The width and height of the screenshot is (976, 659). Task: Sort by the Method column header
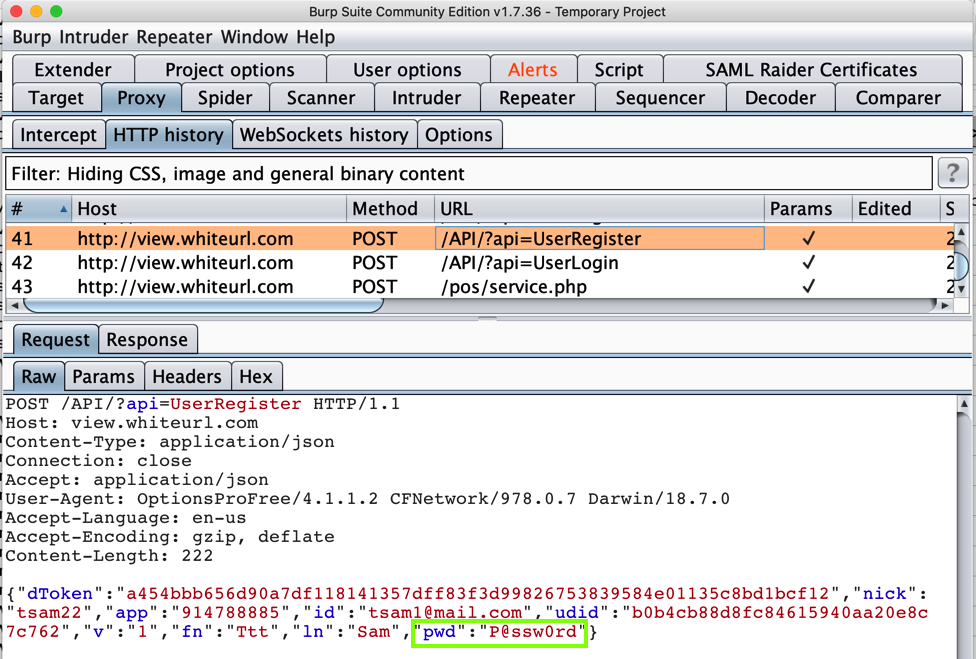click(x=391, y=208)
